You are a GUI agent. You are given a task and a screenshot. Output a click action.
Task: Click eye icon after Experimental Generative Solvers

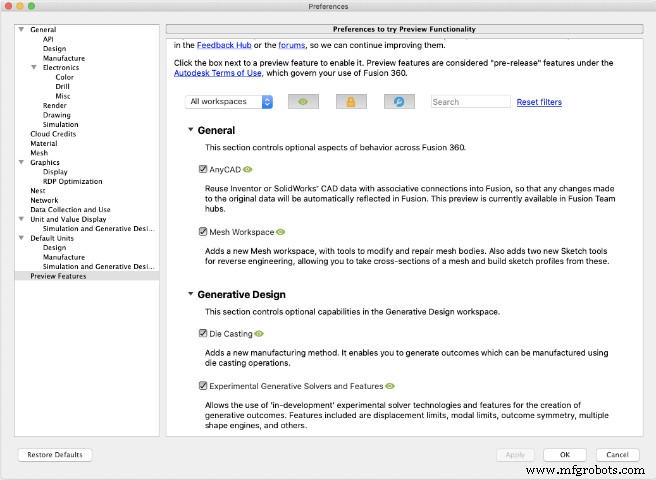tap(391, 385)
